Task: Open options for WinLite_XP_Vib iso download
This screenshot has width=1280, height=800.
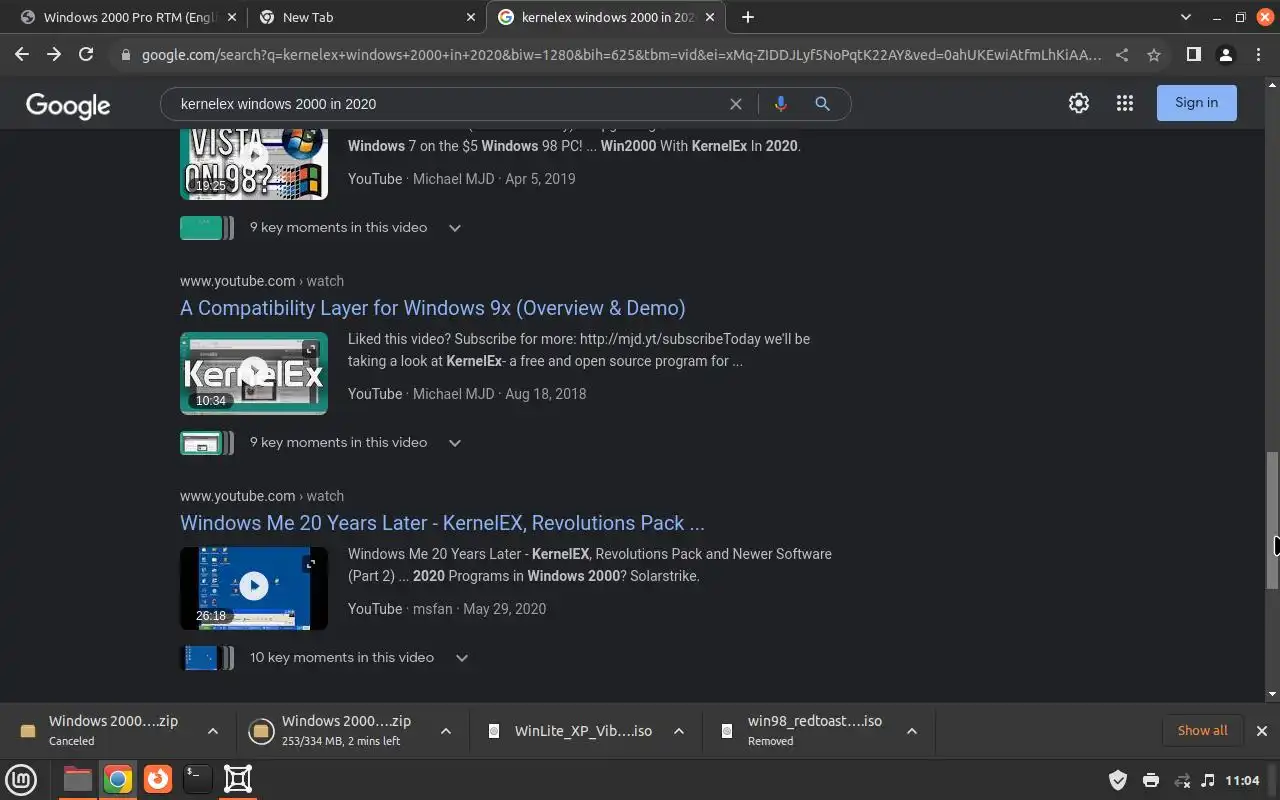Action: click(x=679, y=731)
